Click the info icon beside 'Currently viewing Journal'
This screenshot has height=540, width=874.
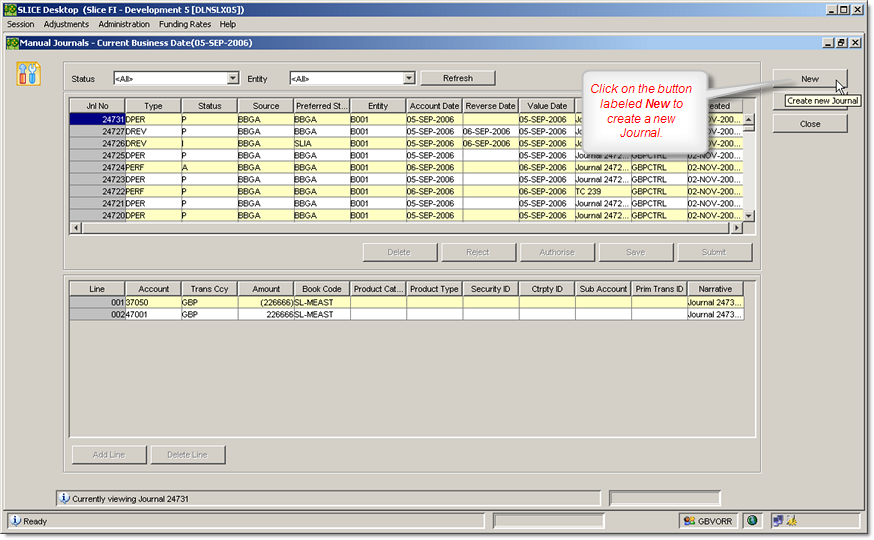[64, 498]
